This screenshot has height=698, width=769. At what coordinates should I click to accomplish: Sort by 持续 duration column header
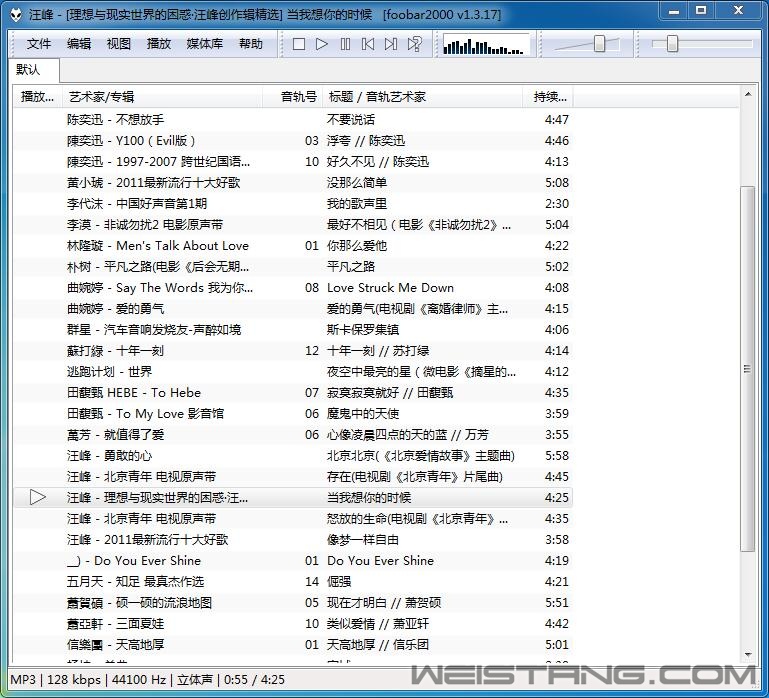coord(548,97)
